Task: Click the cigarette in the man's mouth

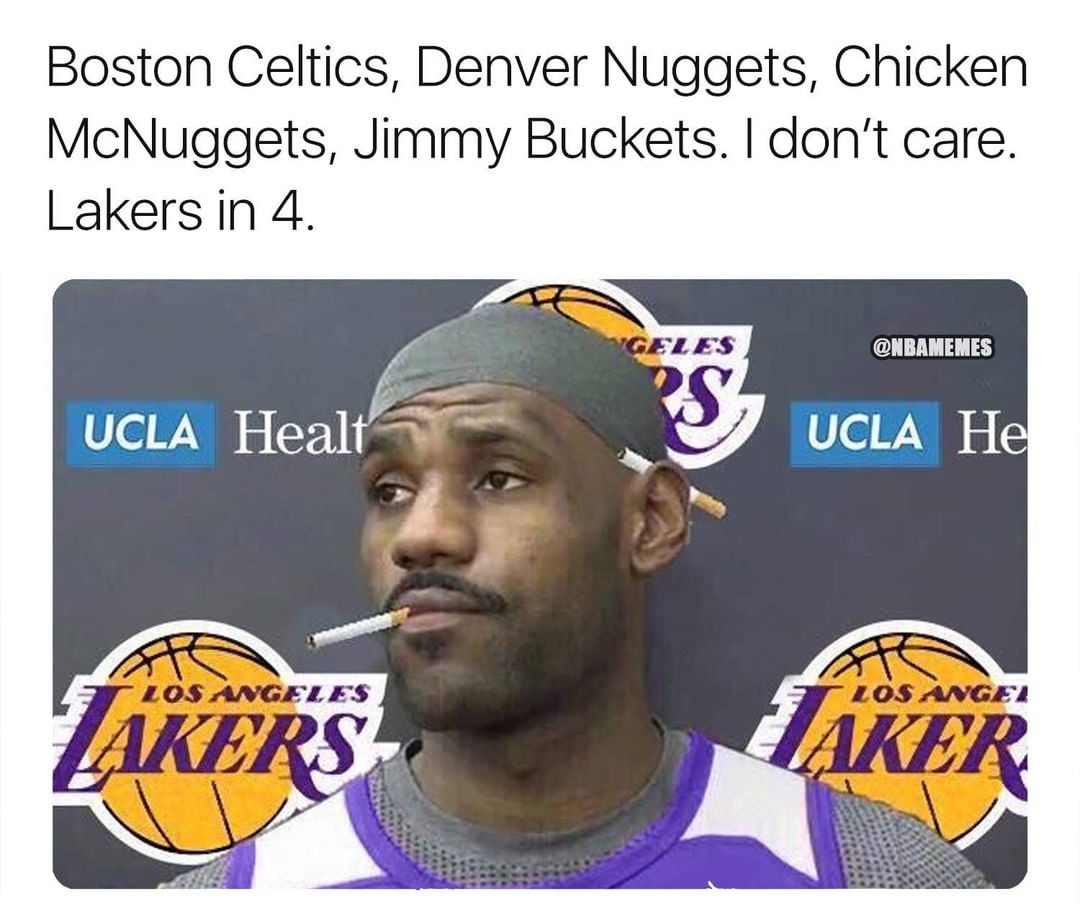Action: (x=358, y=627)
